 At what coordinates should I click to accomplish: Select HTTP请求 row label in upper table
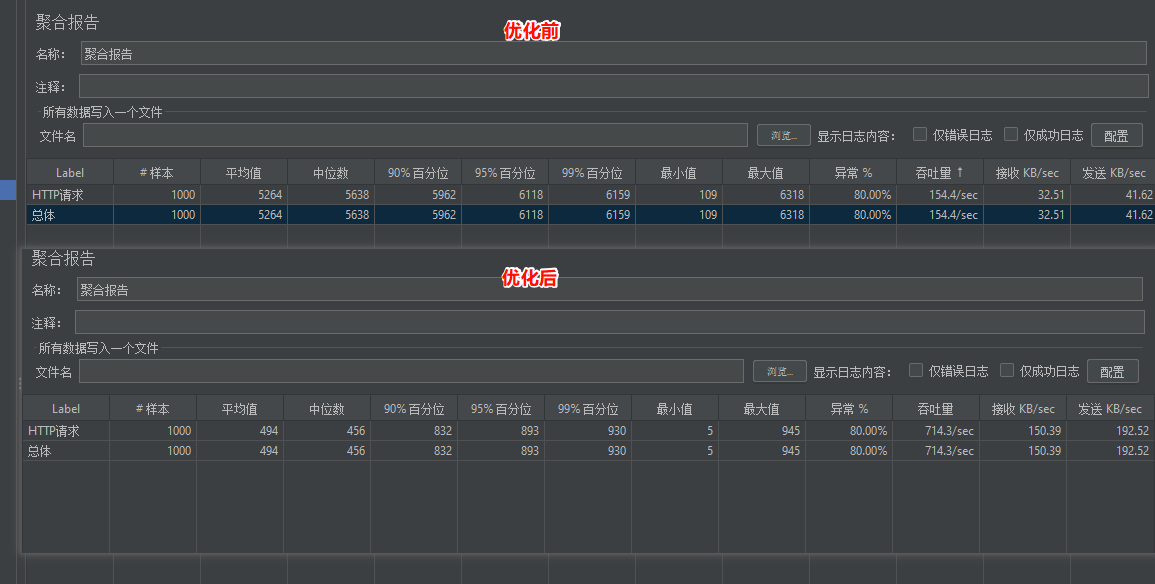pyautogui.click(x=58, y=194)
